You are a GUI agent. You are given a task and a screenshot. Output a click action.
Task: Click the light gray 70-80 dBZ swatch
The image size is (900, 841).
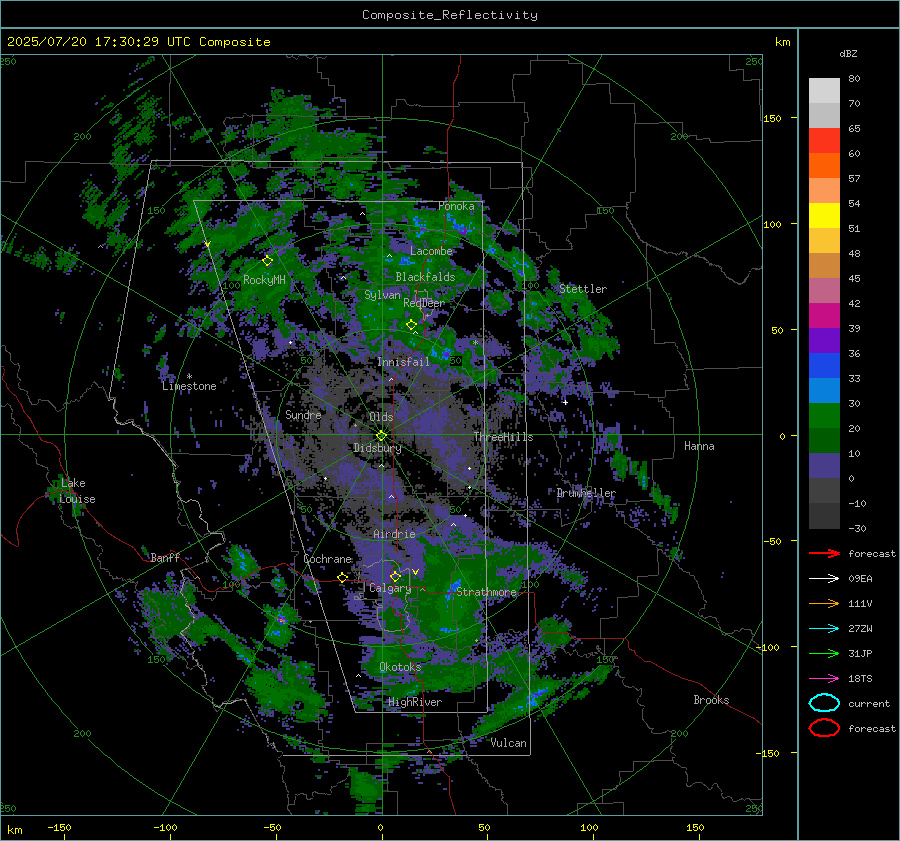point(824,91)
